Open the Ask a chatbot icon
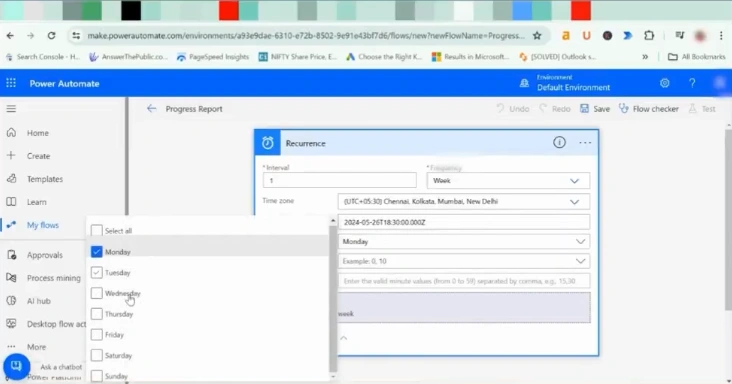 [16, 366]
